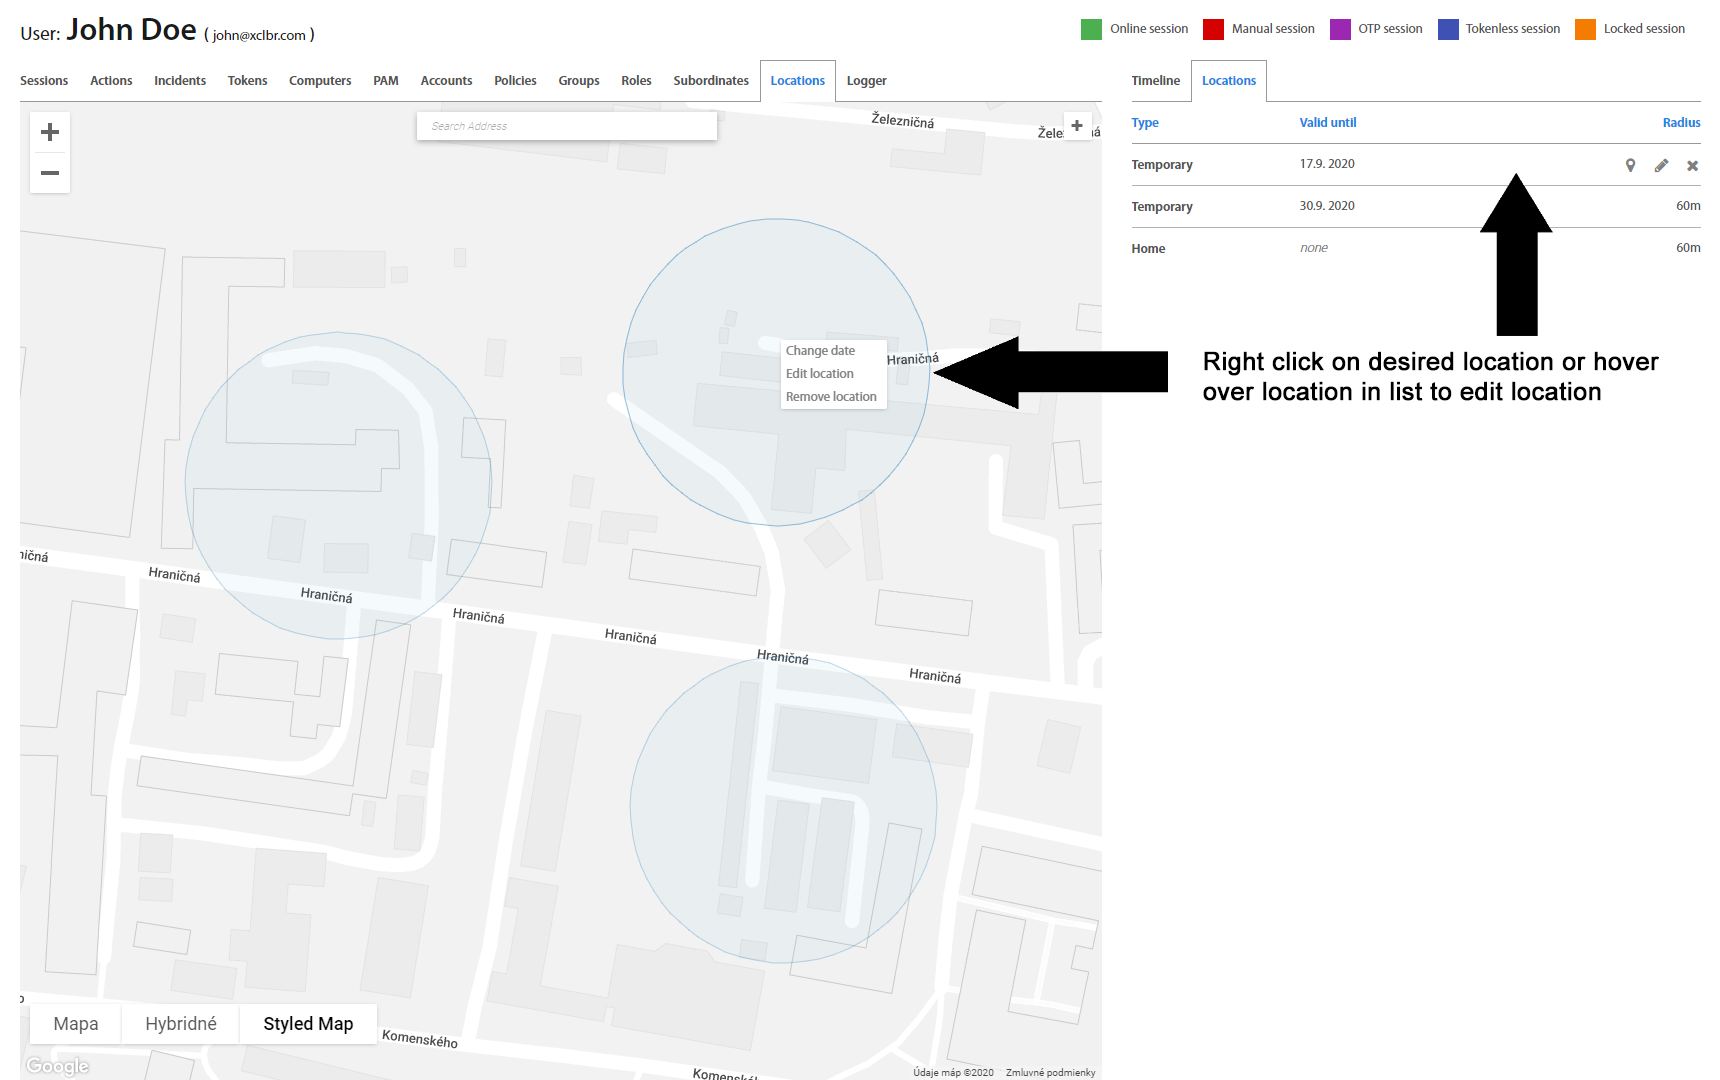This screenshot has height=1080, width=1720.
Task: Select the Styled Map view
Action: pyautogui.click(x=308, y=1024)
